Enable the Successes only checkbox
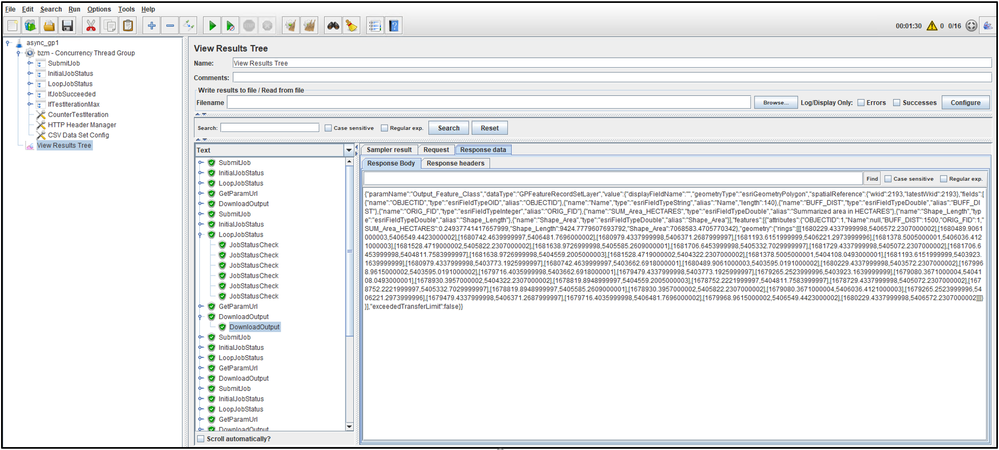This screenshot has height=450, width=999. [x=896, y=102]
